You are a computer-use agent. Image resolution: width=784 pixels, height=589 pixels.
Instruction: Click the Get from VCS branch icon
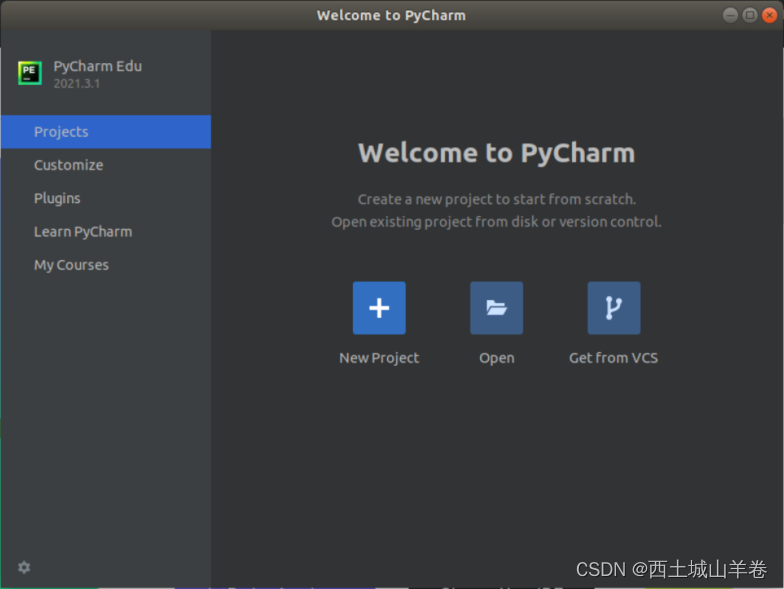pos(614,308)
